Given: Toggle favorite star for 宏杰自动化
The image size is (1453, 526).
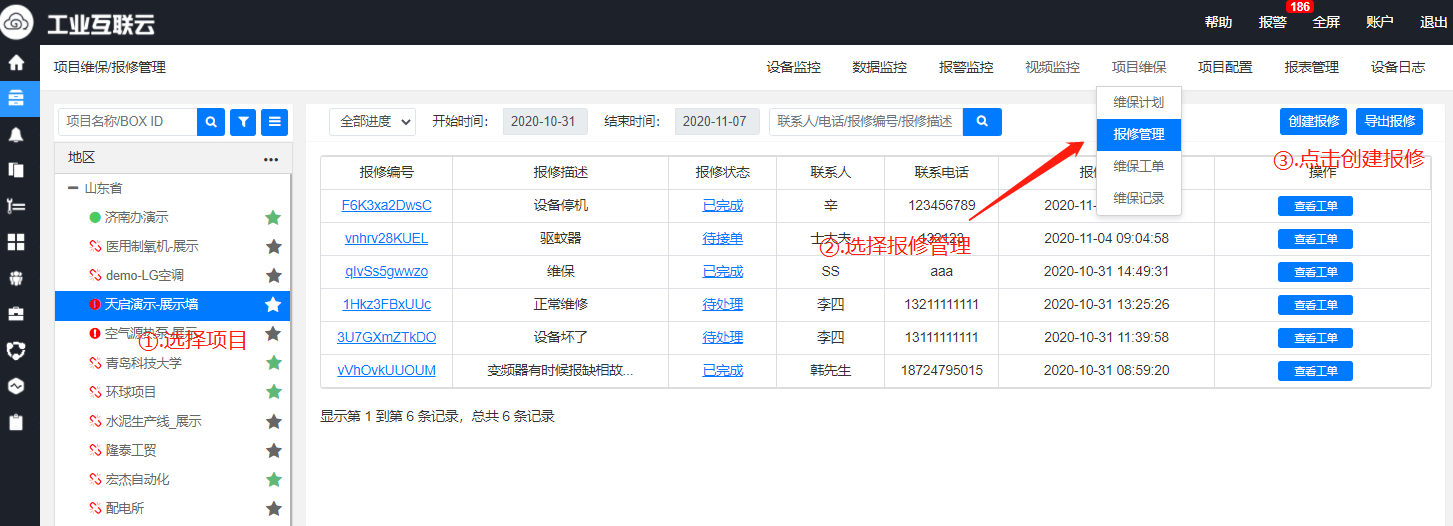Looking at the screenshot, I should 273,479.
